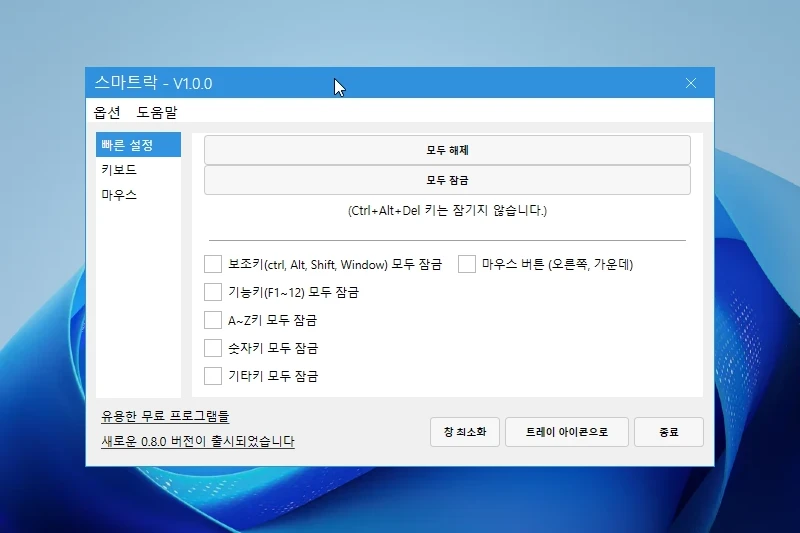Open the 도움말 menu
The width and height of the screenshot is (800, 533).
point(157,112)
